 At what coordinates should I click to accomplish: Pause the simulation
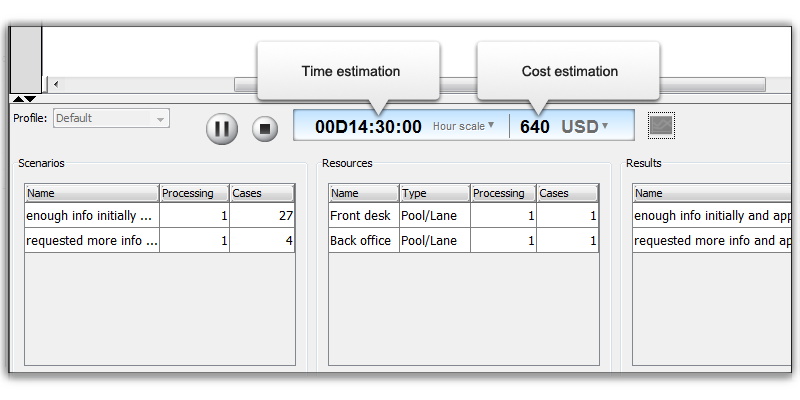pyautogui.click(x=222, y=129)
